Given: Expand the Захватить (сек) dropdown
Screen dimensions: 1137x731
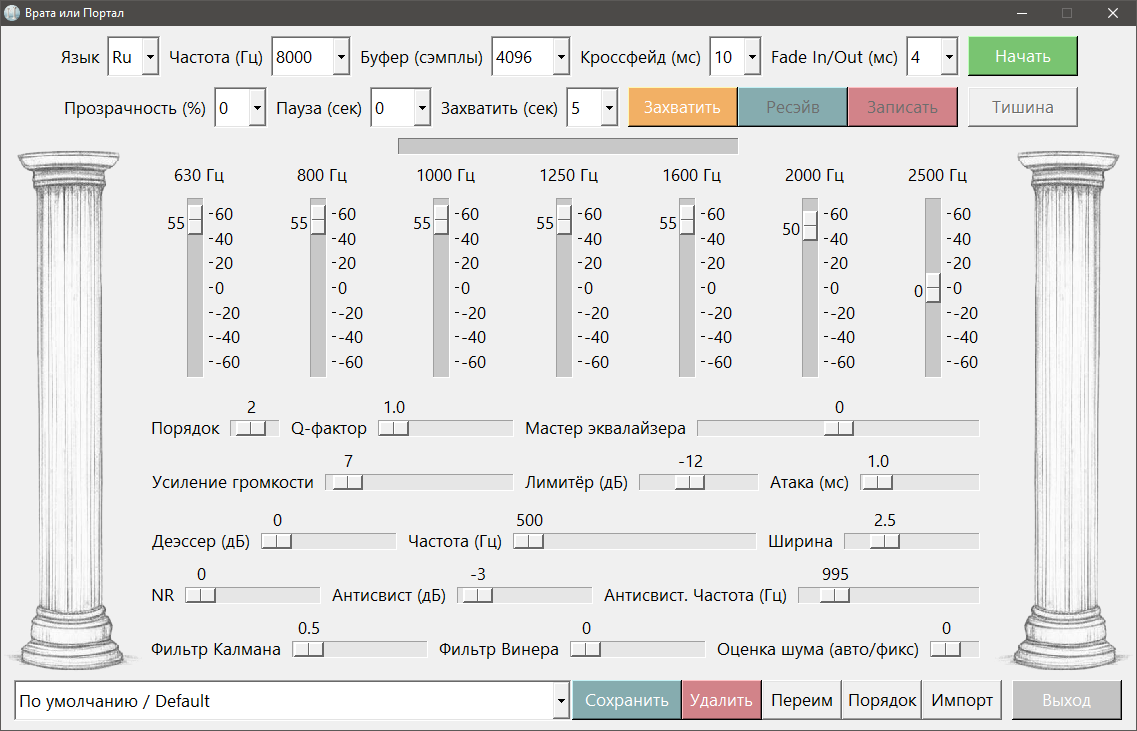Looking at the screenshot, I should click(x=610, y=108).
